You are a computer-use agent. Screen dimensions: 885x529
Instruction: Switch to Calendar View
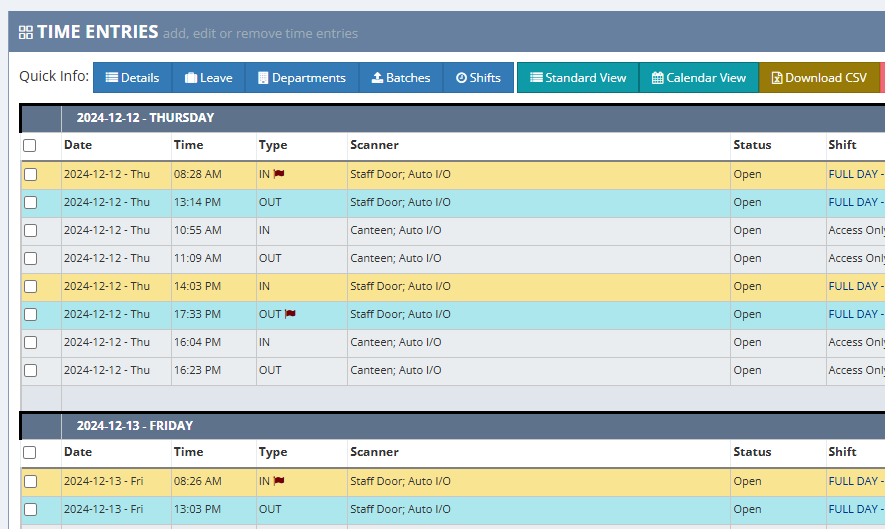pos(698,78)
